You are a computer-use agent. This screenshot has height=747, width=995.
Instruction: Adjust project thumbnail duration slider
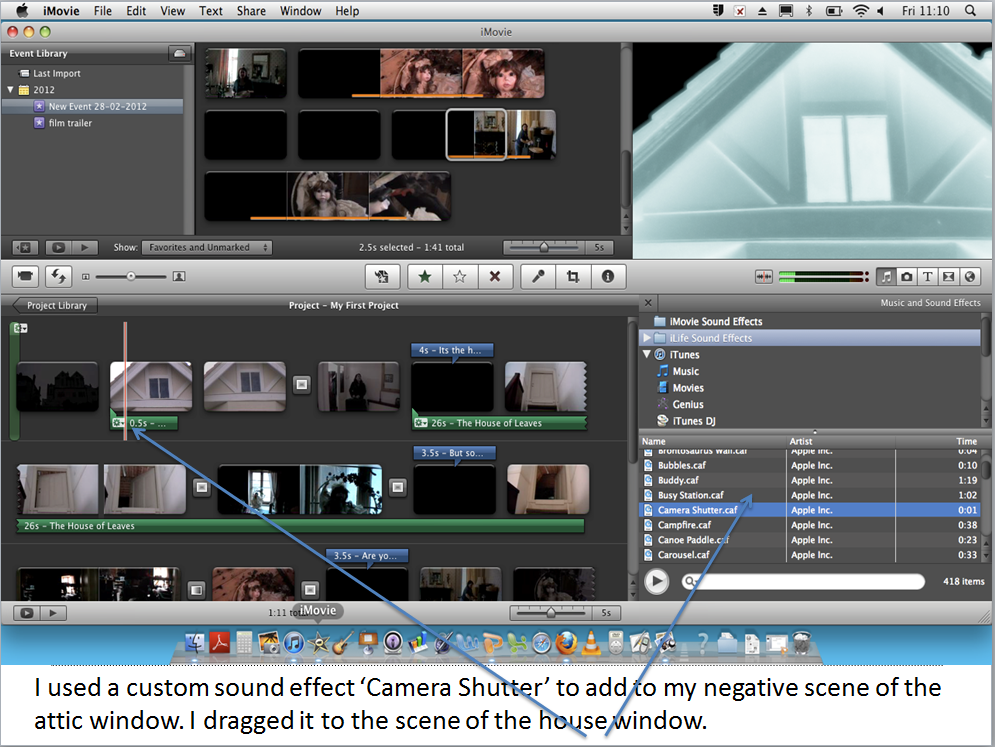[551, 612]
